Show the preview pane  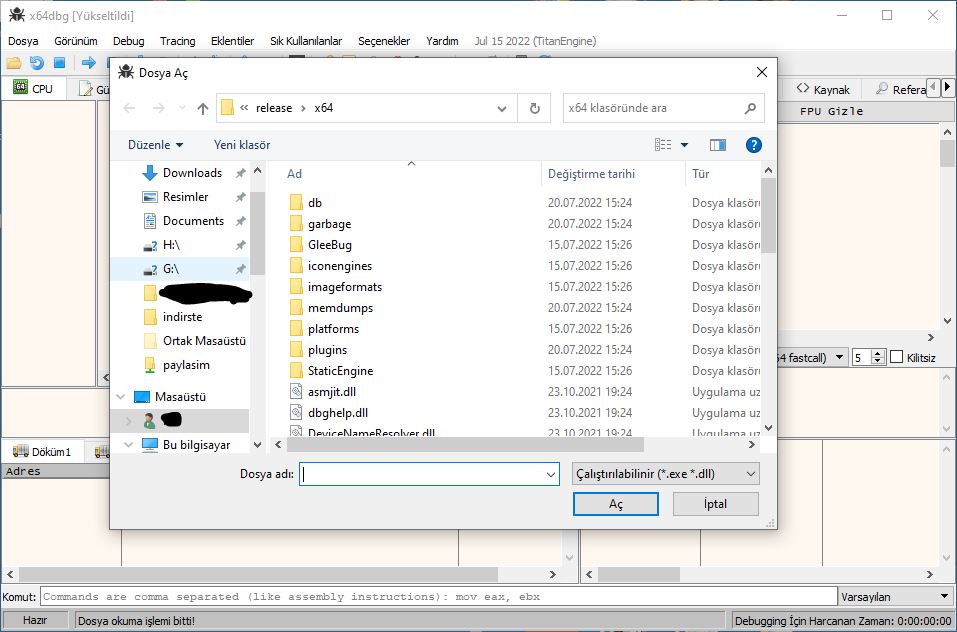pos(718,145)
